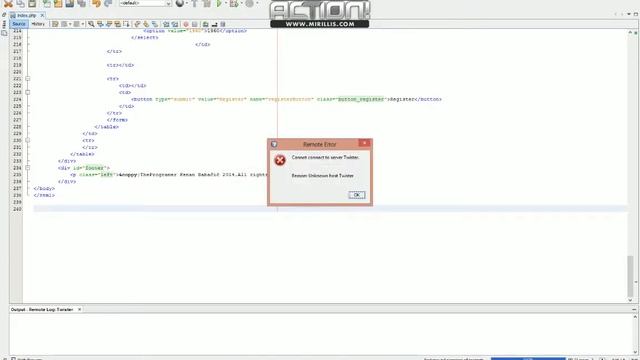This screenshot has width=640, height=360.
Task: Maximize the editor window via top-right icon
Action: [x=636, y=14]
